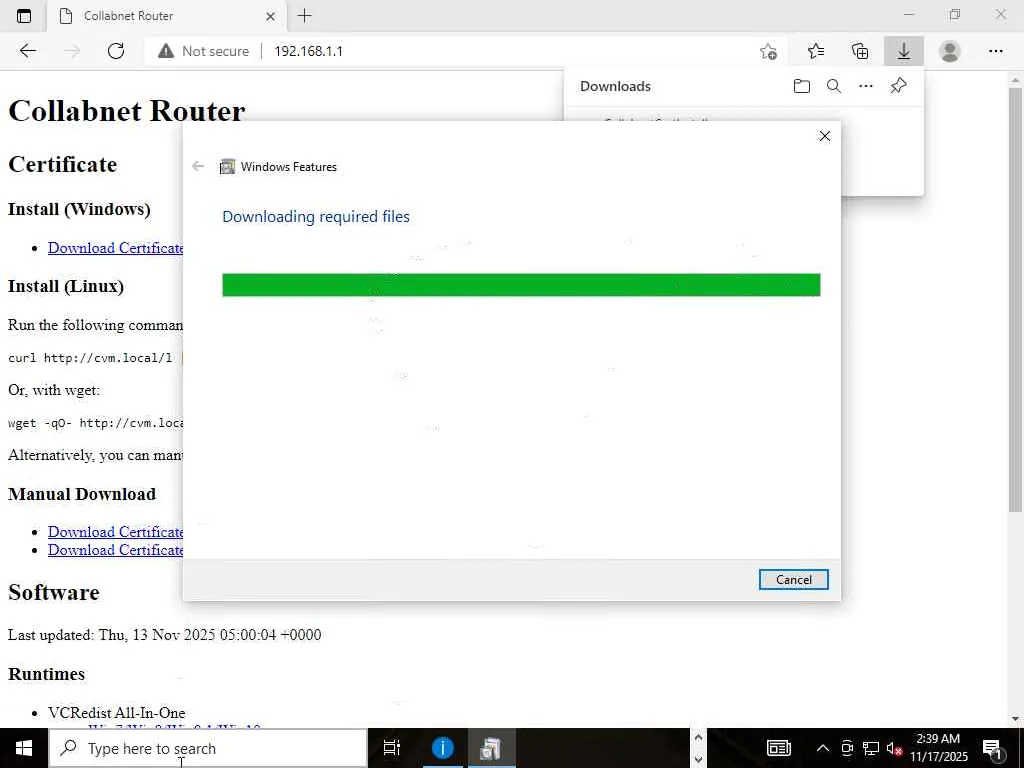Click the taskbar toolbar scroll up arrow
The image size is (1024, 768).
coord(698,738)
